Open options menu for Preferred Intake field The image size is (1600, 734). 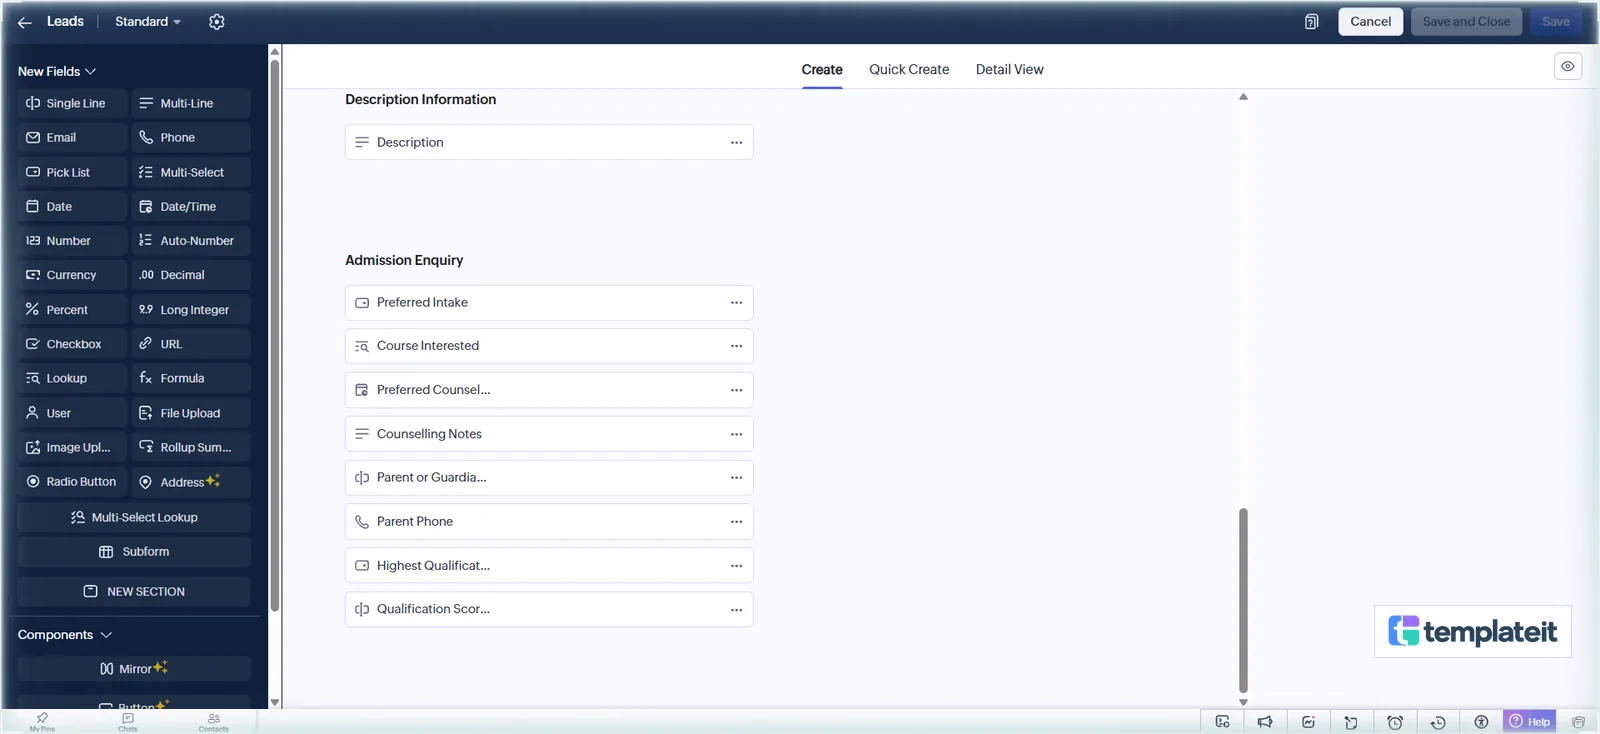pos(736,303)
